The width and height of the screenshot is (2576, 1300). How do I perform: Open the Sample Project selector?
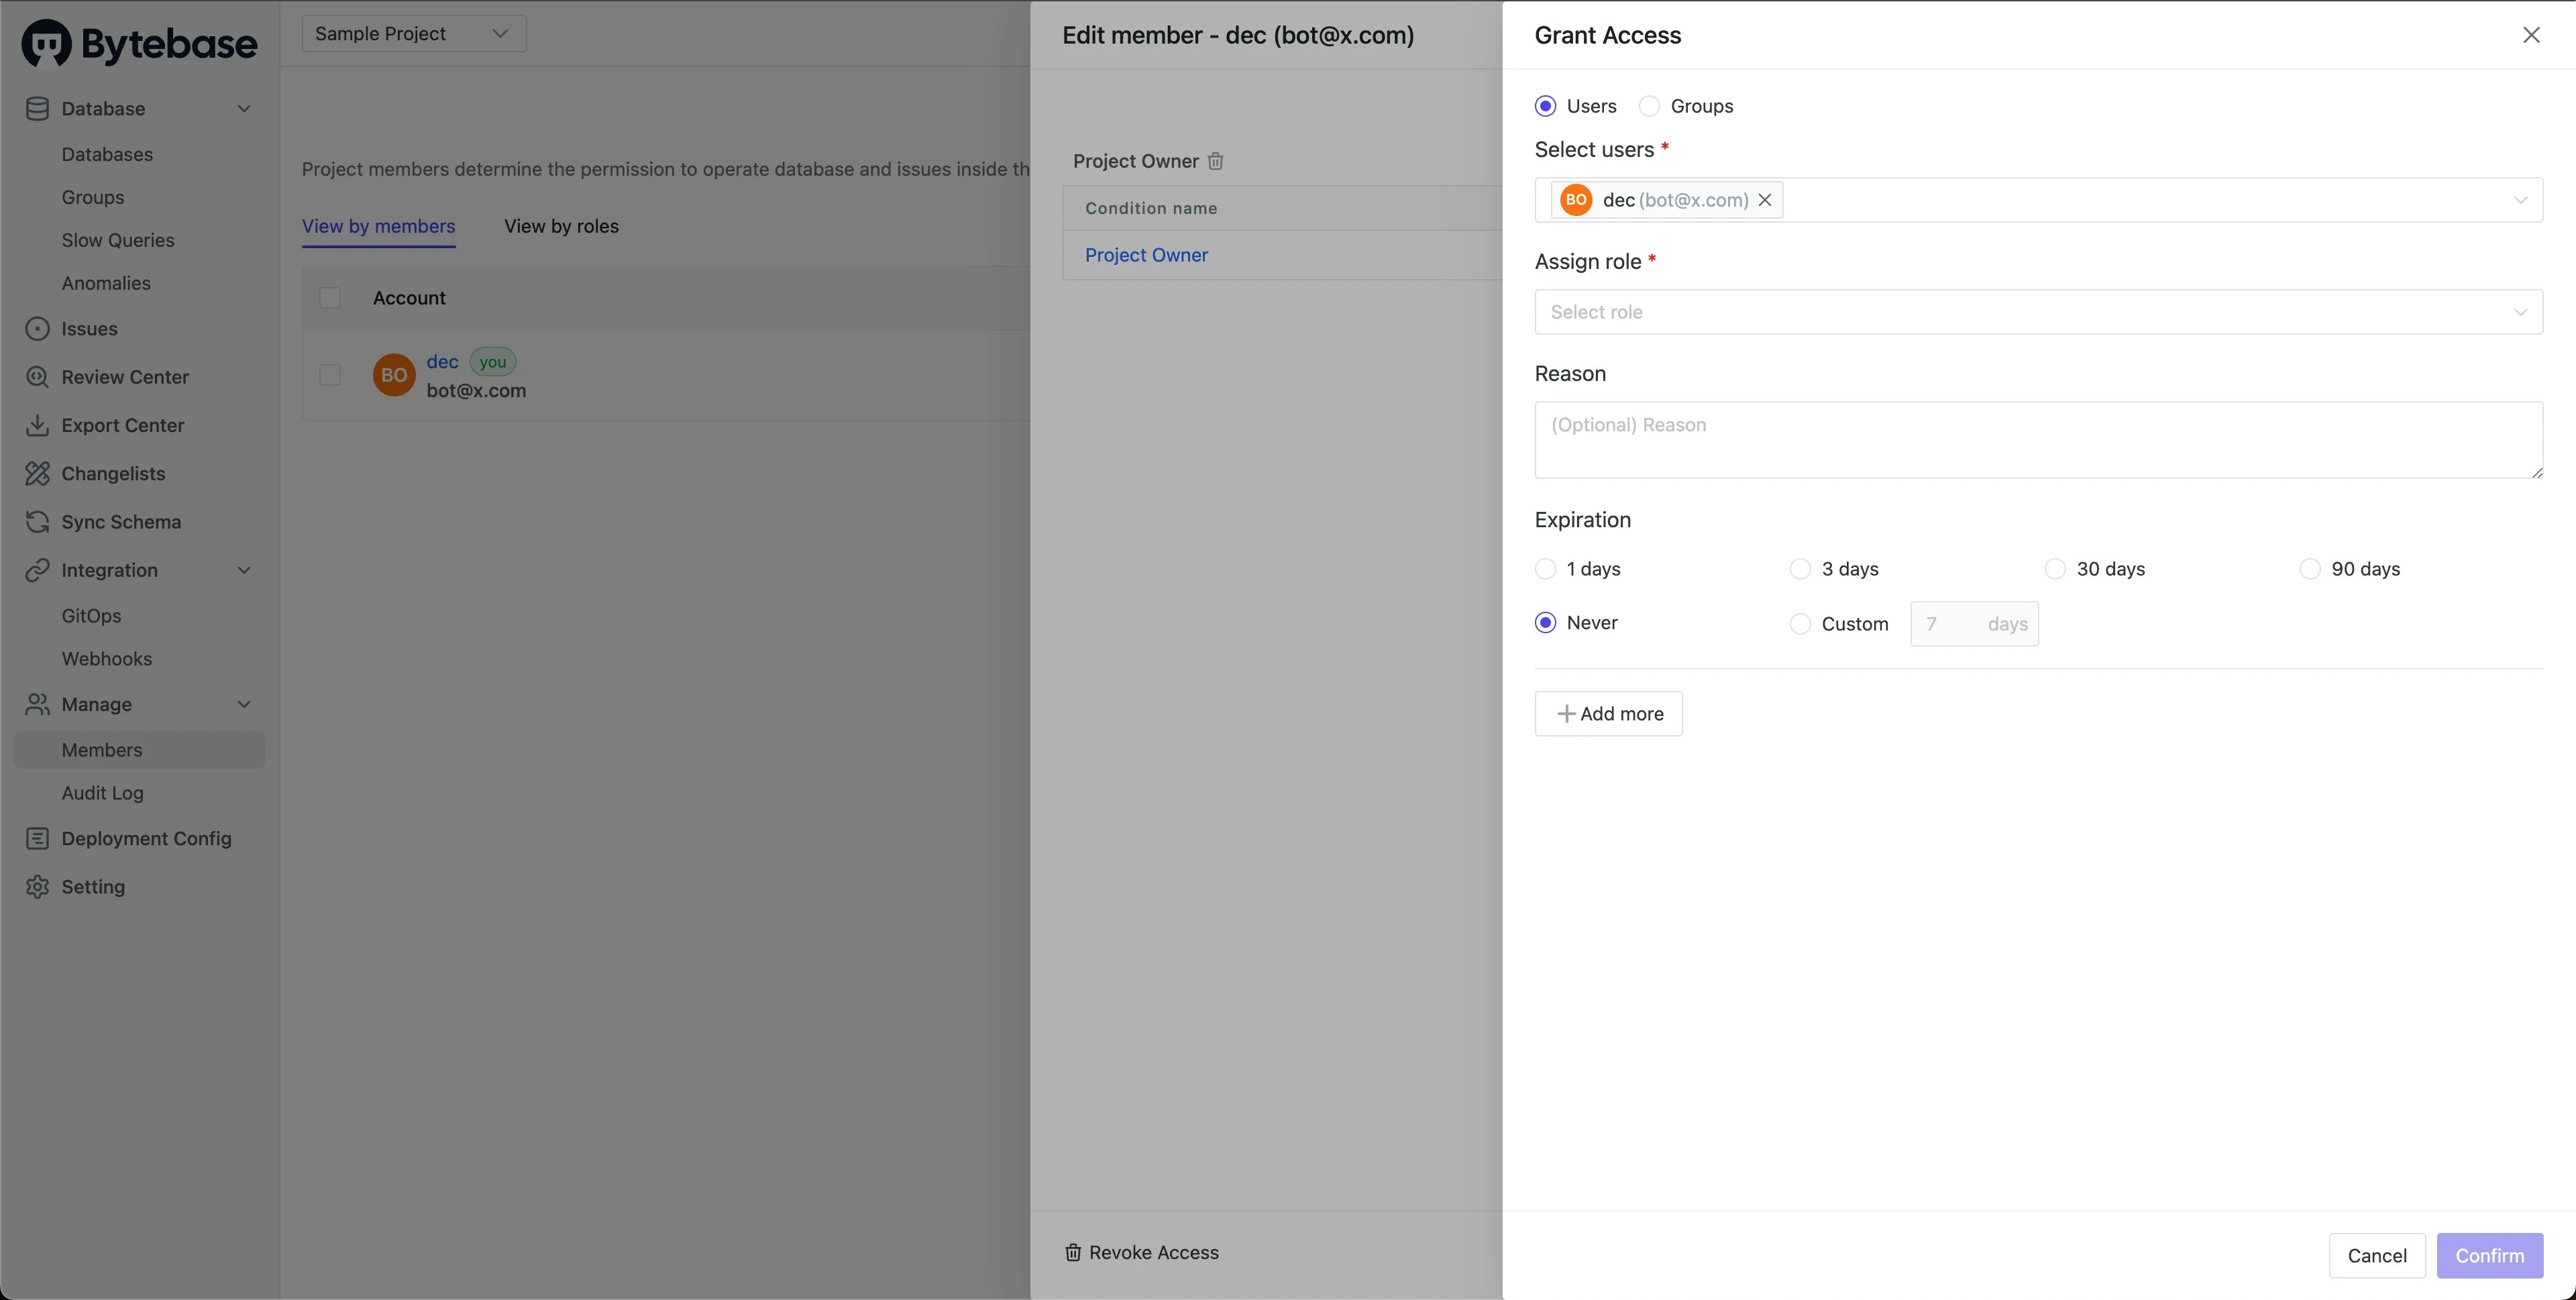coord(413,34)
